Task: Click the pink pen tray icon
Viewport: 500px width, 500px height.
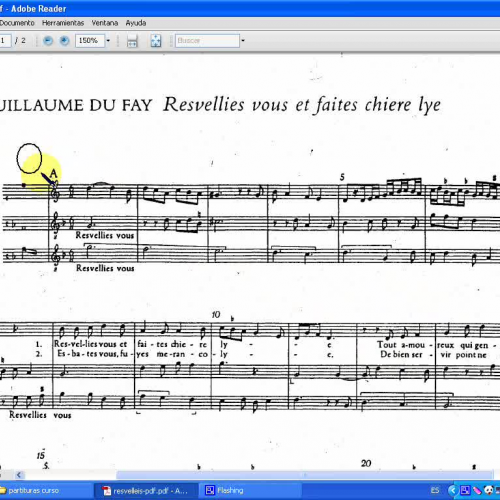Action: click(x=477, y=490)
